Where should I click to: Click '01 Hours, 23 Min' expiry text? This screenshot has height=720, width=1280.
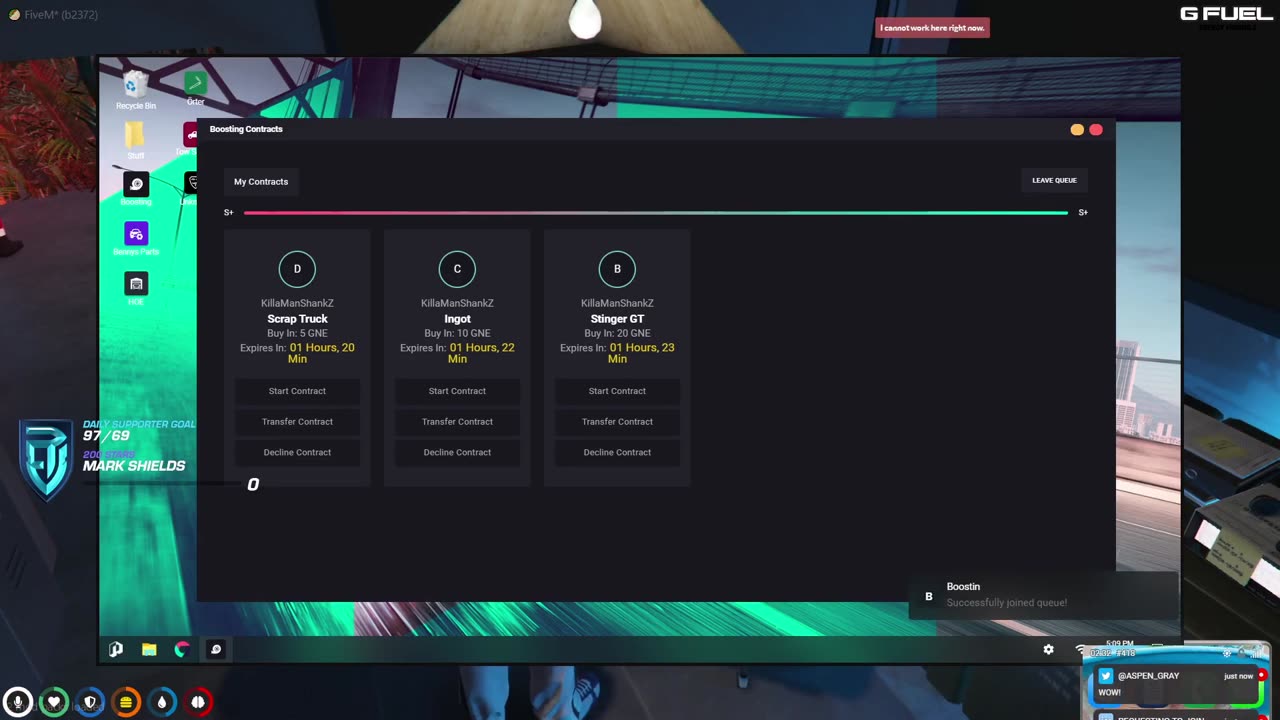(x=641, y=353)
